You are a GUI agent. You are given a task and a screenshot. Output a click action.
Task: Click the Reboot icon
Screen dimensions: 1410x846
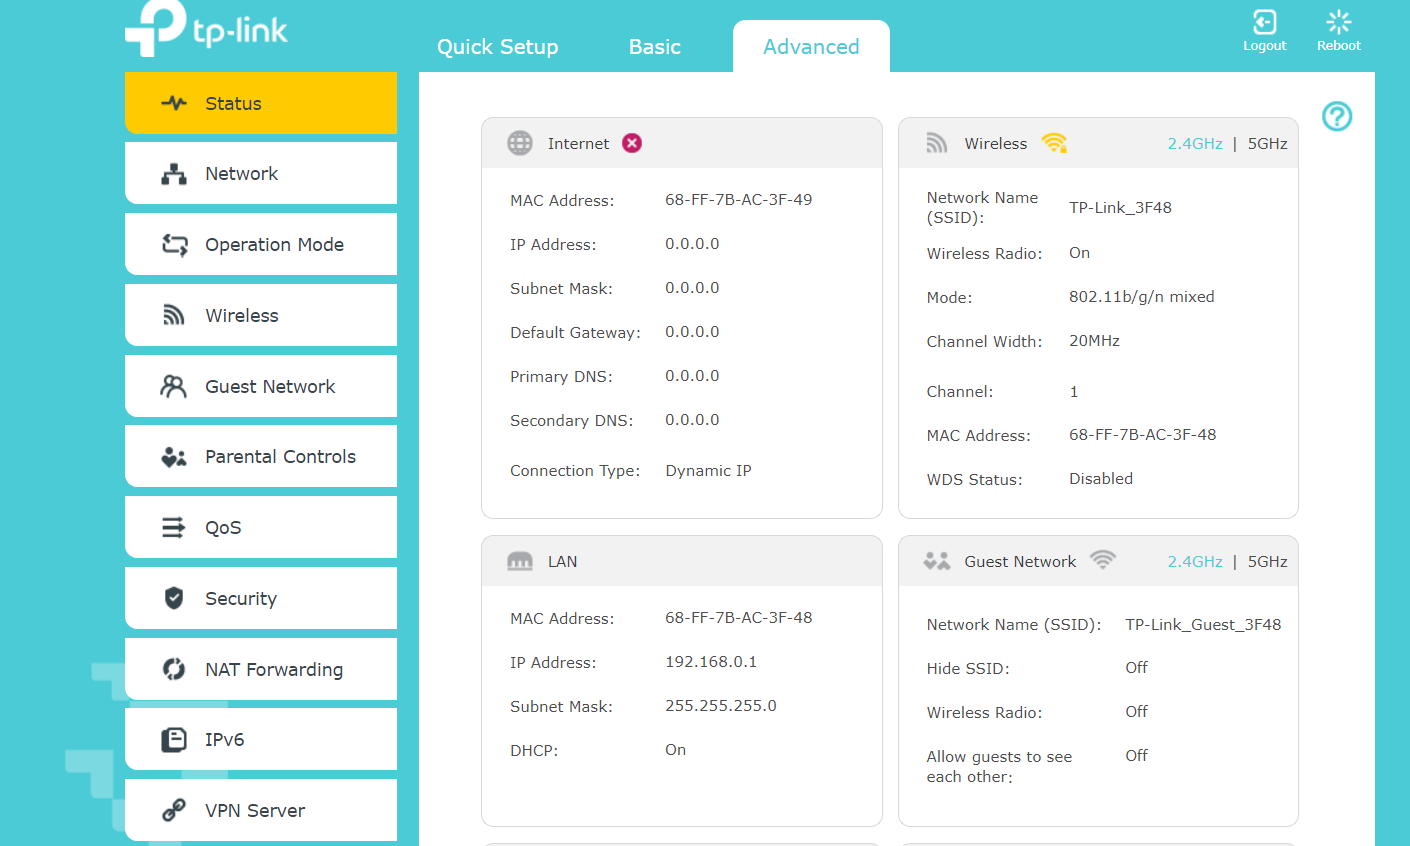1338,22
